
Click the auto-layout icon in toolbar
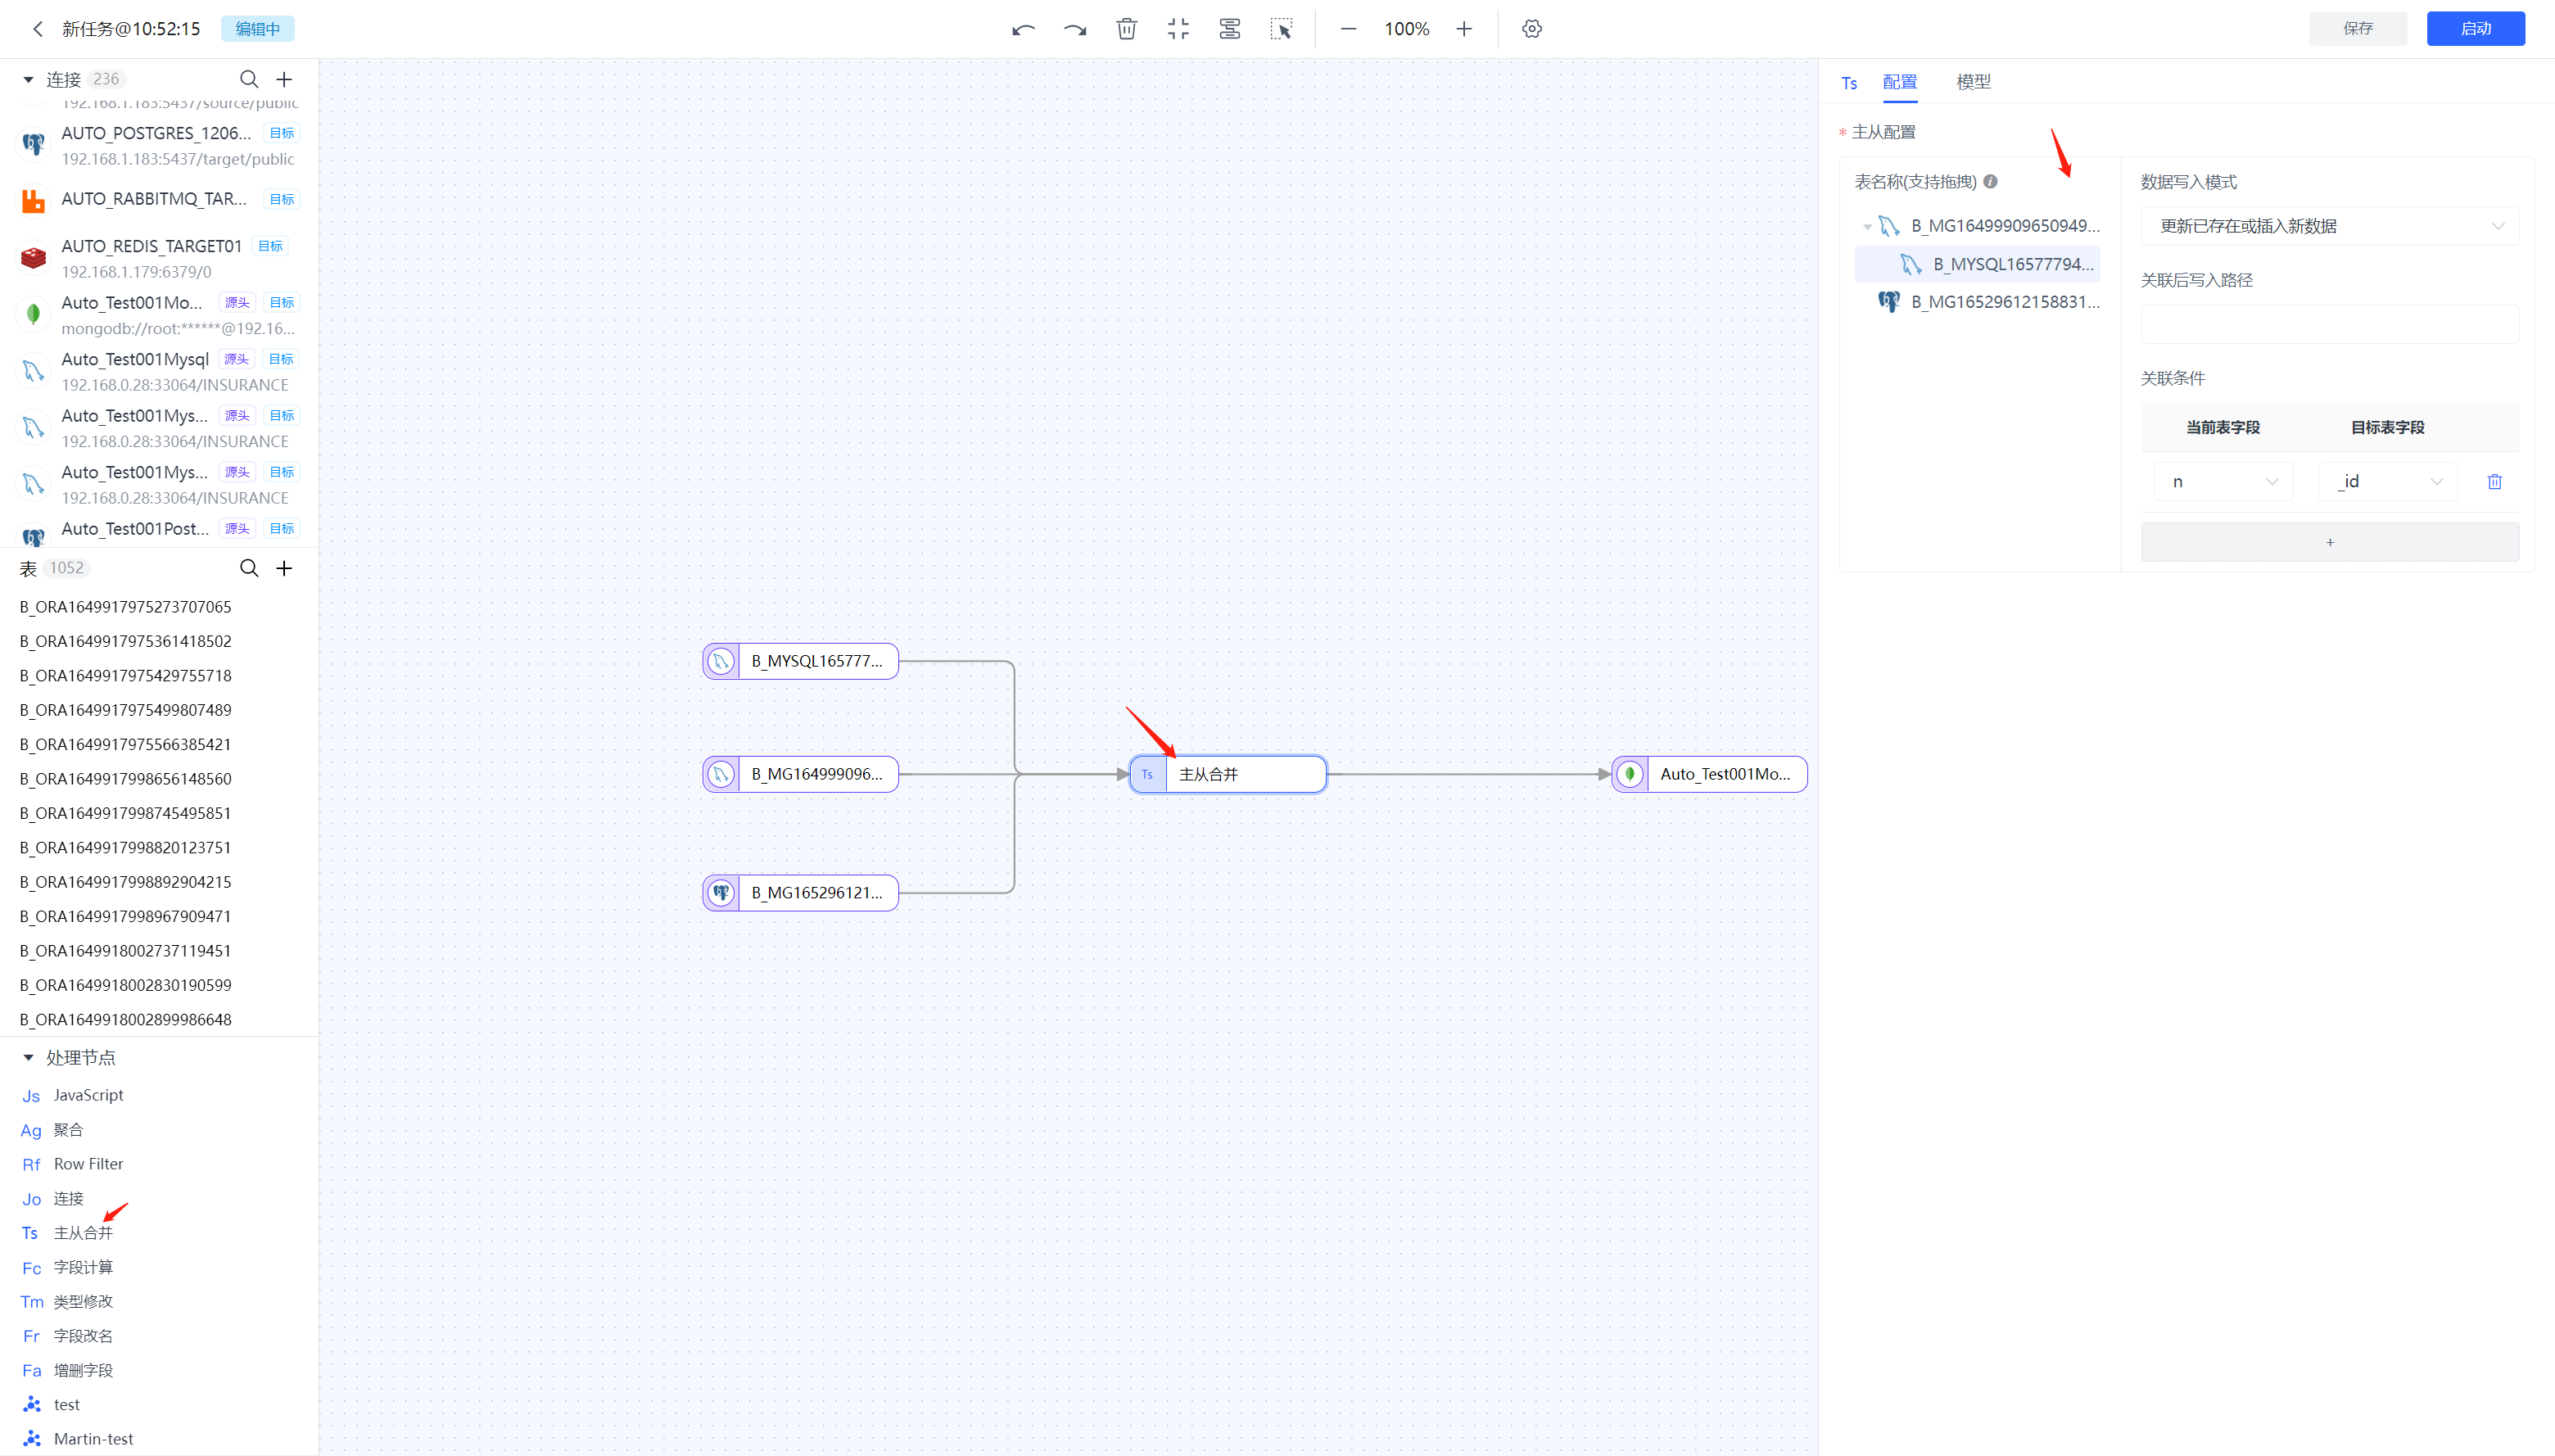(1230, 29)
